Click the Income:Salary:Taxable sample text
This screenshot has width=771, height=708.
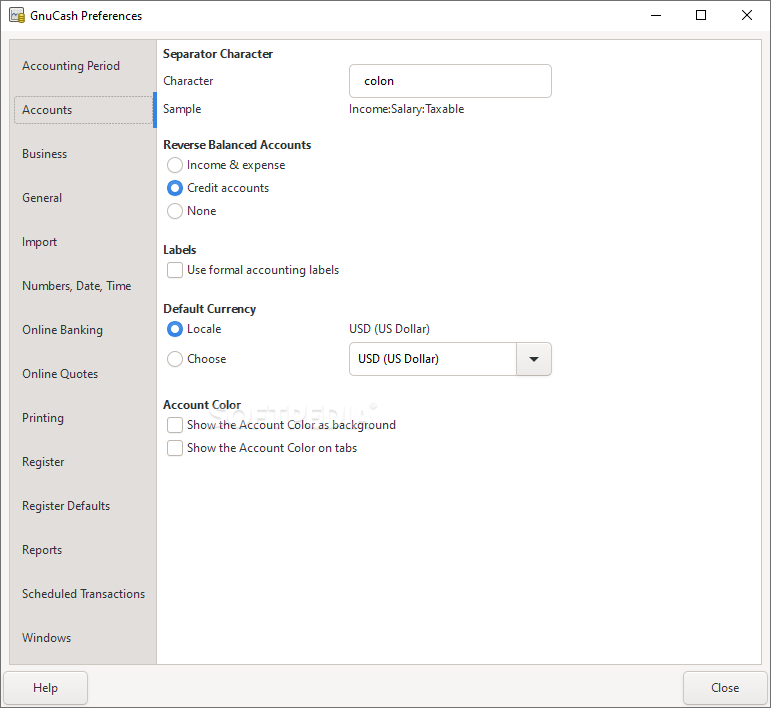pos(406,109)
